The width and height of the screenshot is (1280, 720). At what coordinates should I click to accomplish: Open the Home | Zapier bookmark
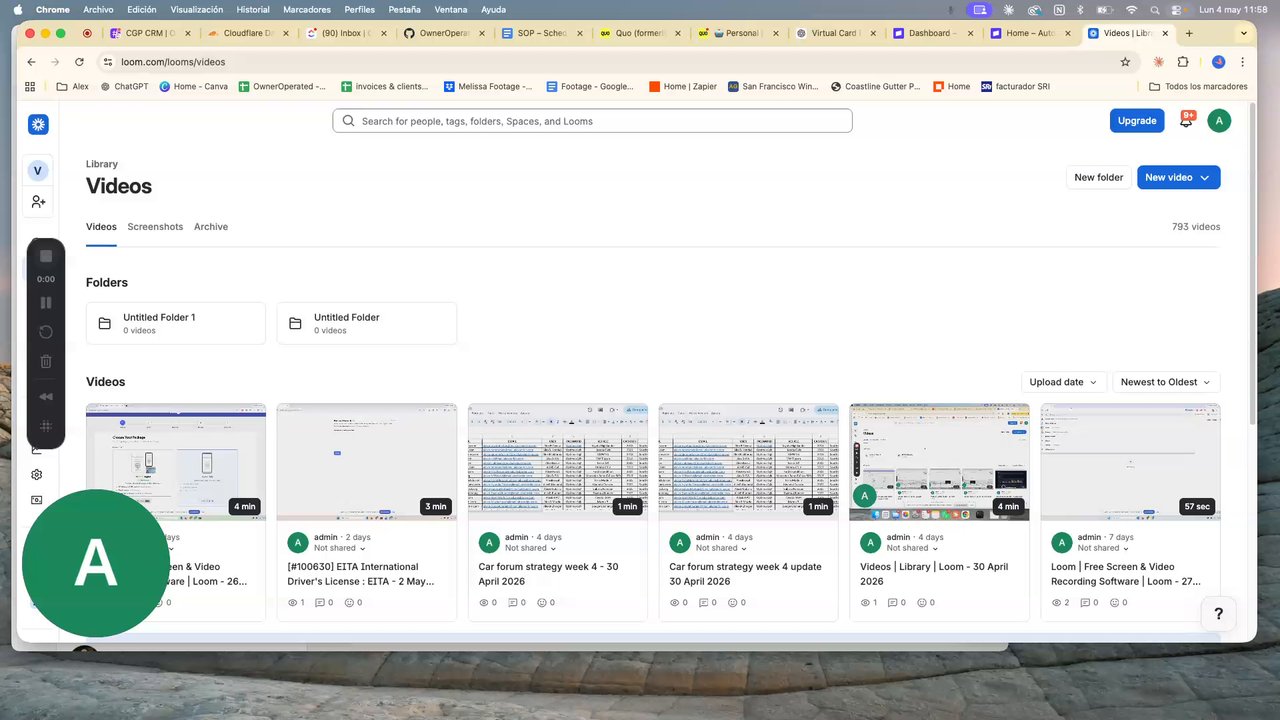pos(683,87)
